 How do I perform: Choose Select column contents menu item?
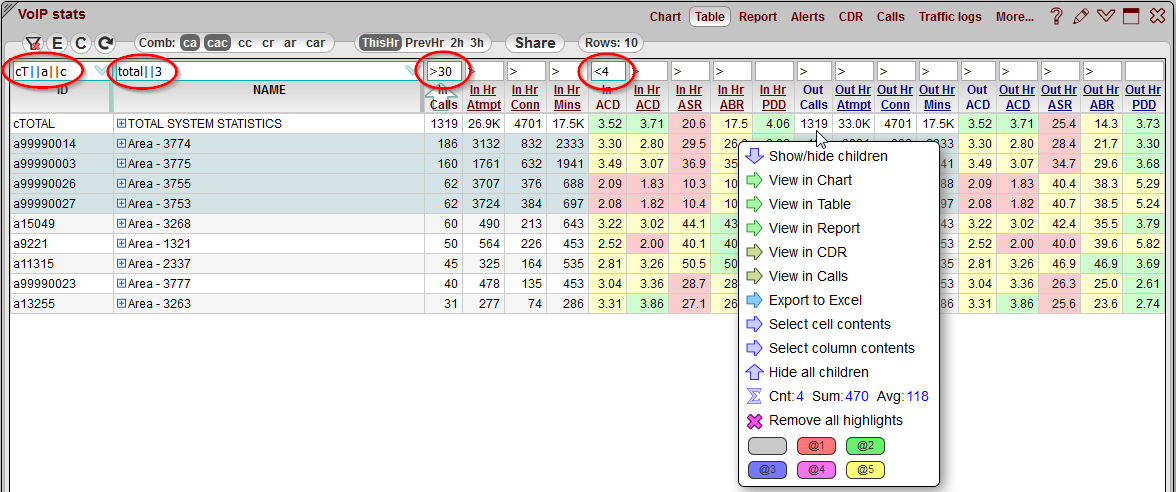[x=842, y=348]
